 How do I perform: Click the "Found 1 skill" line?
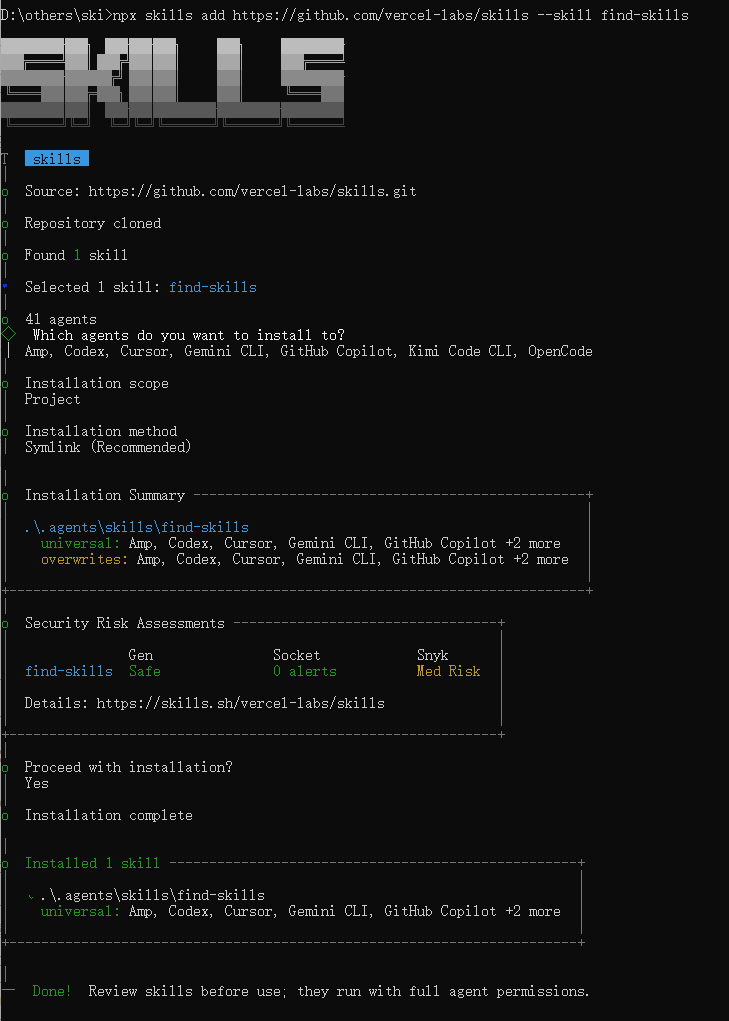(76, 255)
